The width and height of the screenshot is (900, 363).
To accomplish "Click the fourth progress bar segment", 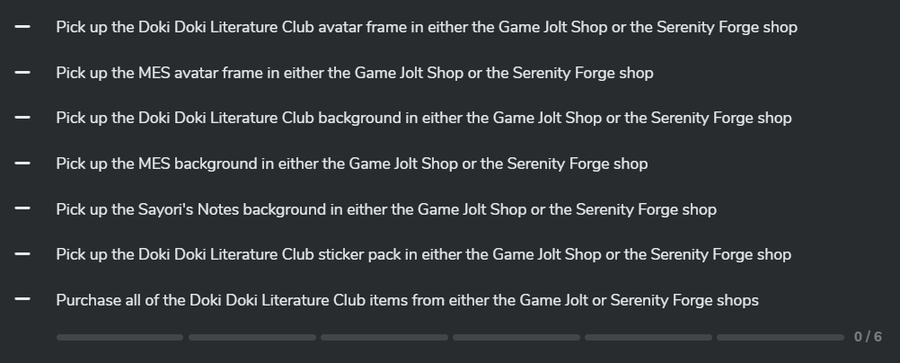I will click(x=516, y=338).
